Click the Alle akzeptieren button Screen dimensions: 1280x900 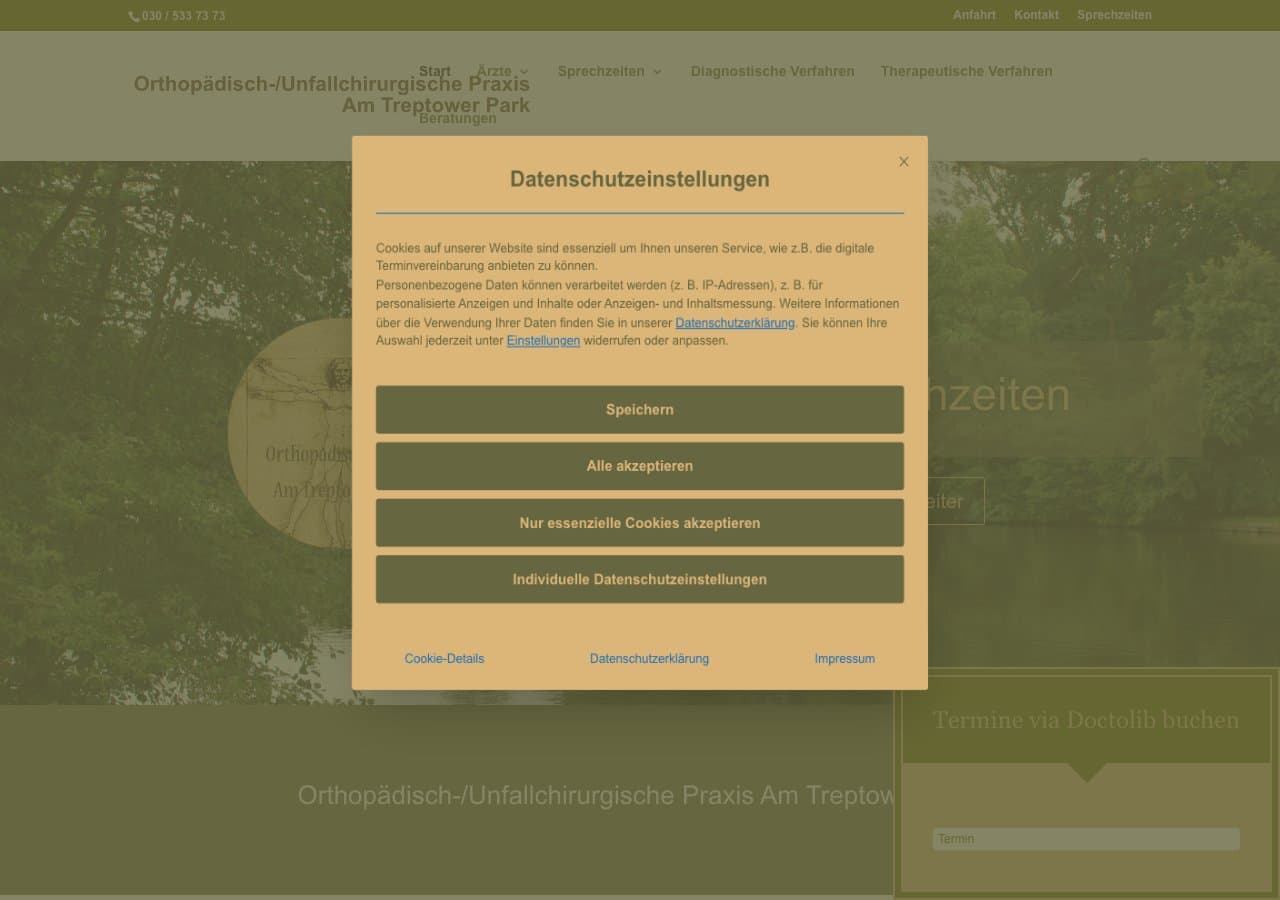pyautogui.click(x=639, y=466)
